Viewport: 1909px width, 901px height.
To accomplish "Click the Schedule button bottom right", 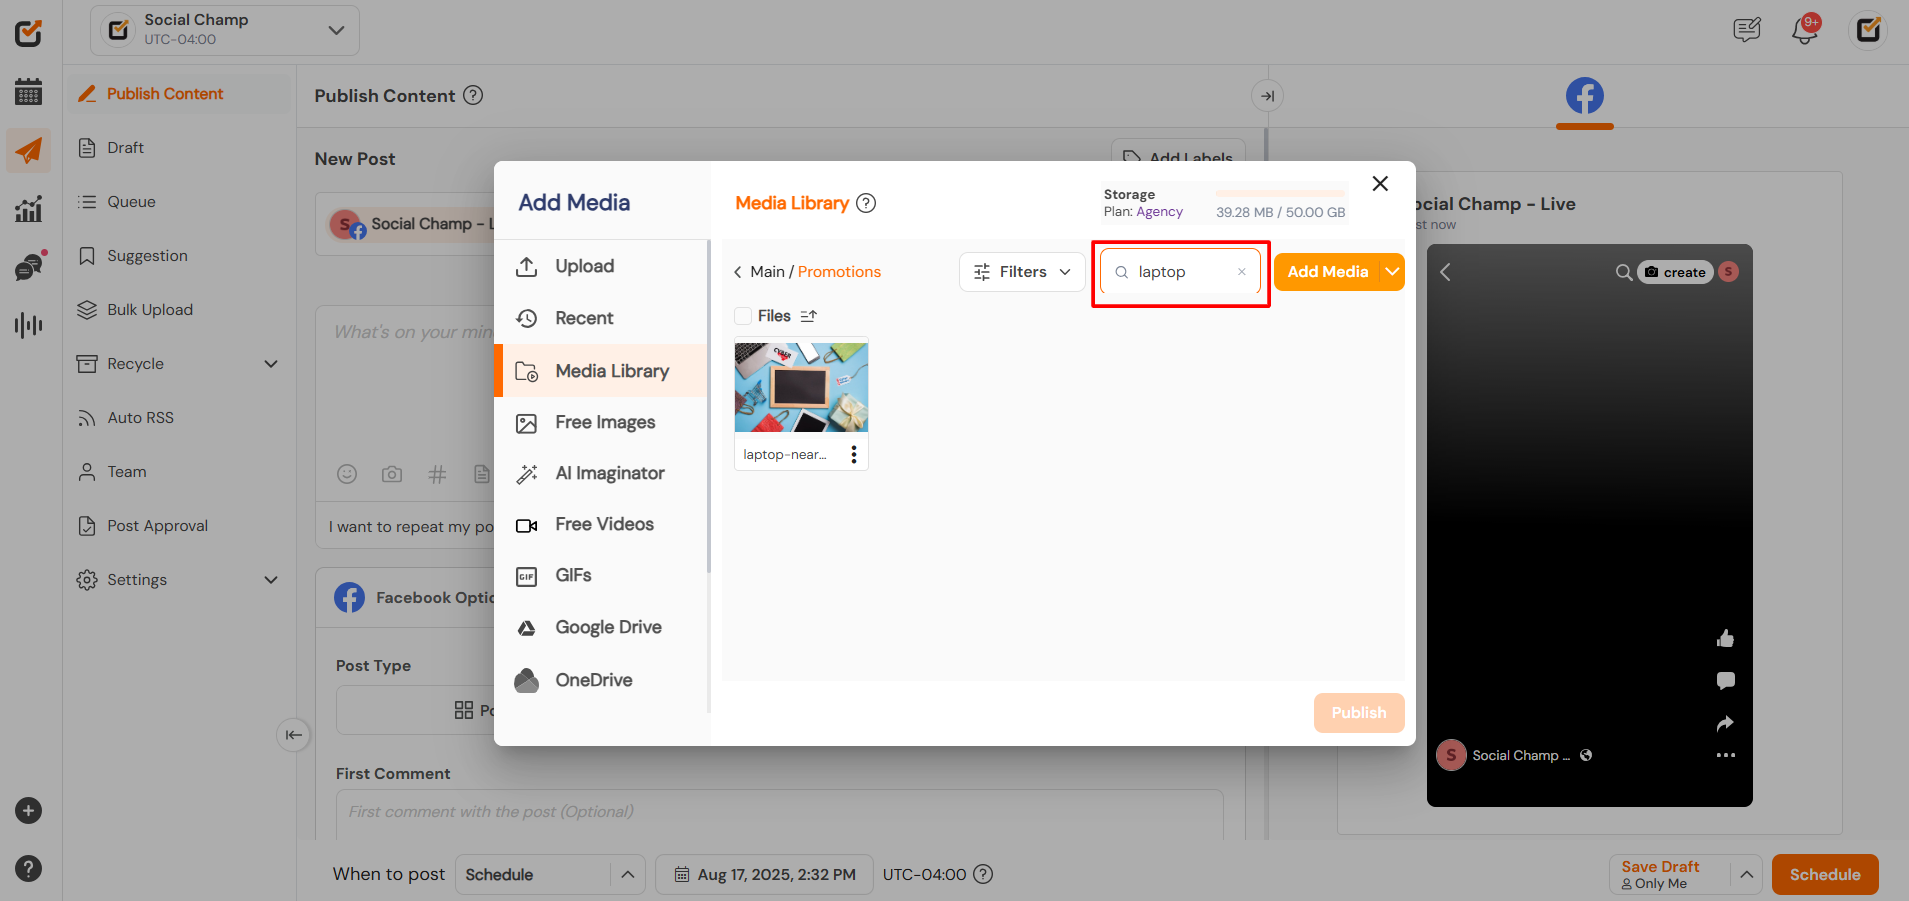I will click(x=1825, y=874).
